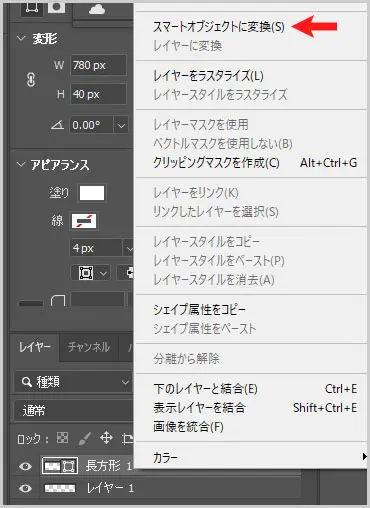Viewport: 370px width, 508px height.
Task: Hide the レイヤー 1 layer
Action: tap(25, 489)
